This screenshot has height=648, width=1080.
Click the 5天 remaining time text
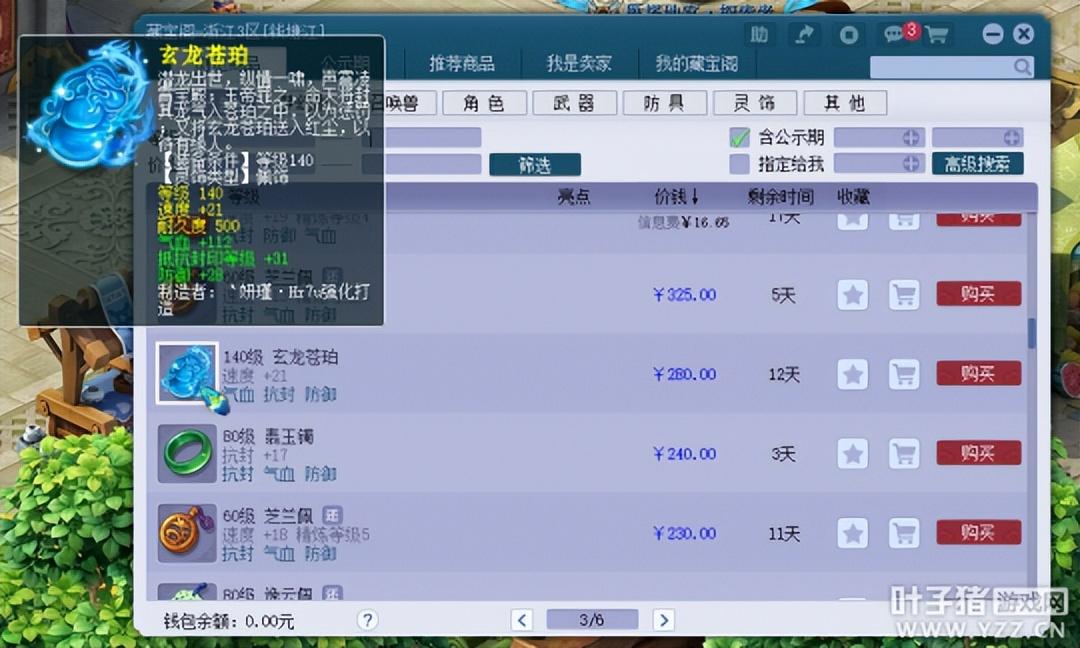tap(784, 295)
